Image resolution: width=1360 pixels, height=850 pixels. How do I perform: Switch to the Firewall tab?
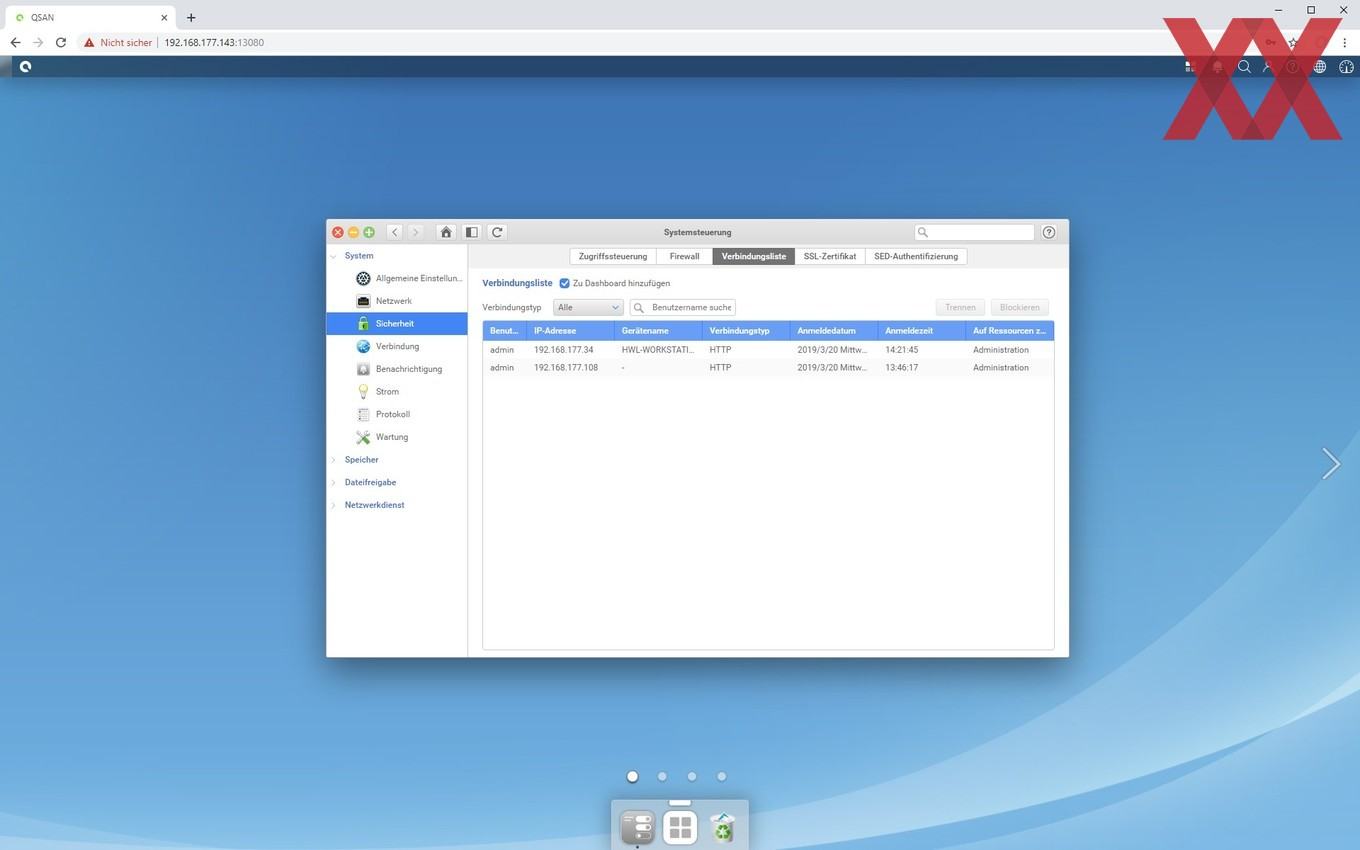pyautogui.click(x=685, y=256)
